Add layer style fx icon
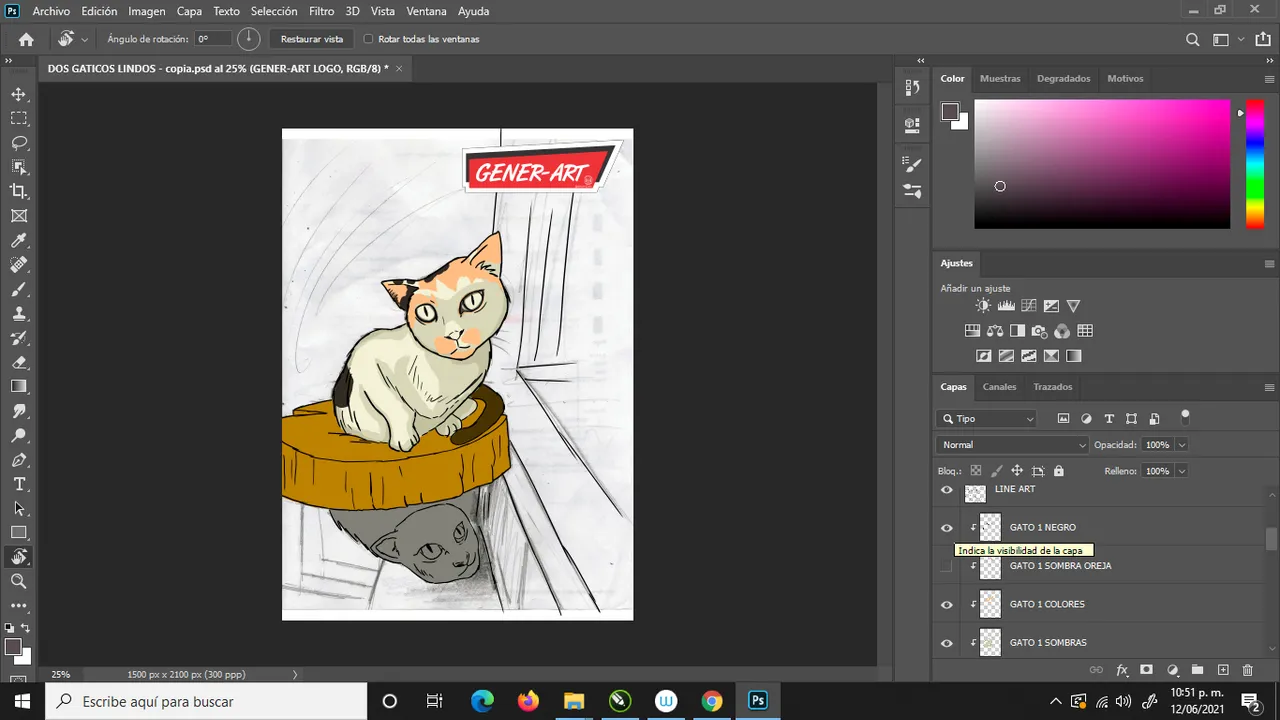The height and width of the screenshot is (720, 1280). pyautogui.click(x=1122, y=670)
